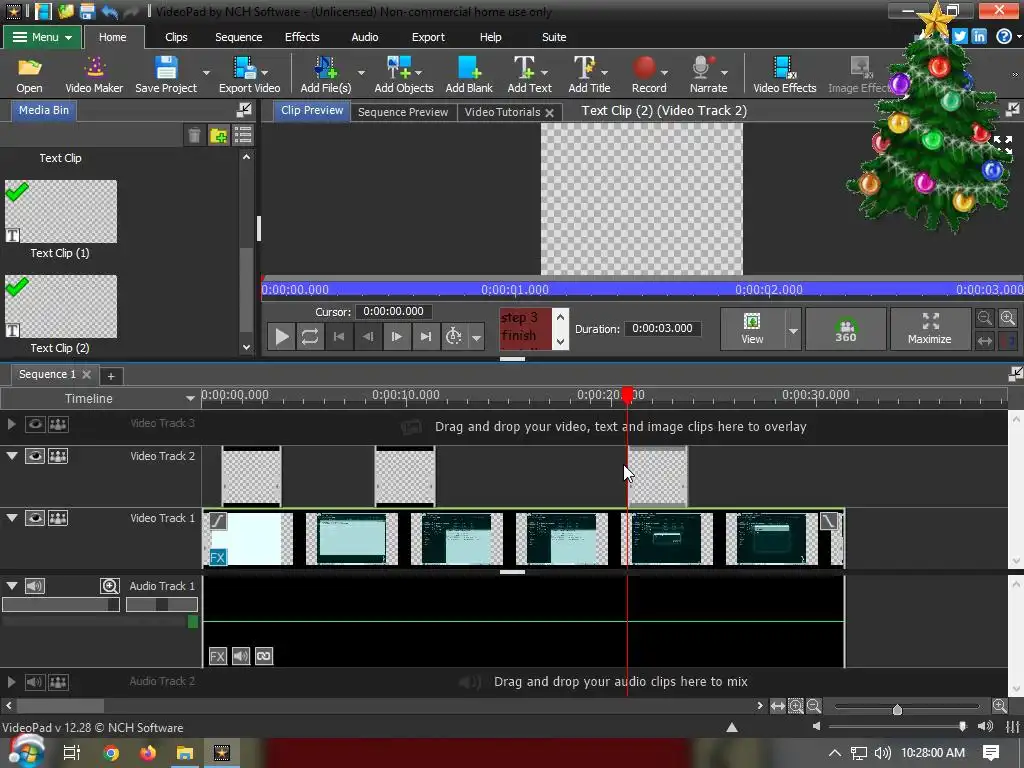The image size is (1024, 768).
Task: Expand Save Project dropdown arrow
Action: [x=206, y=73]
